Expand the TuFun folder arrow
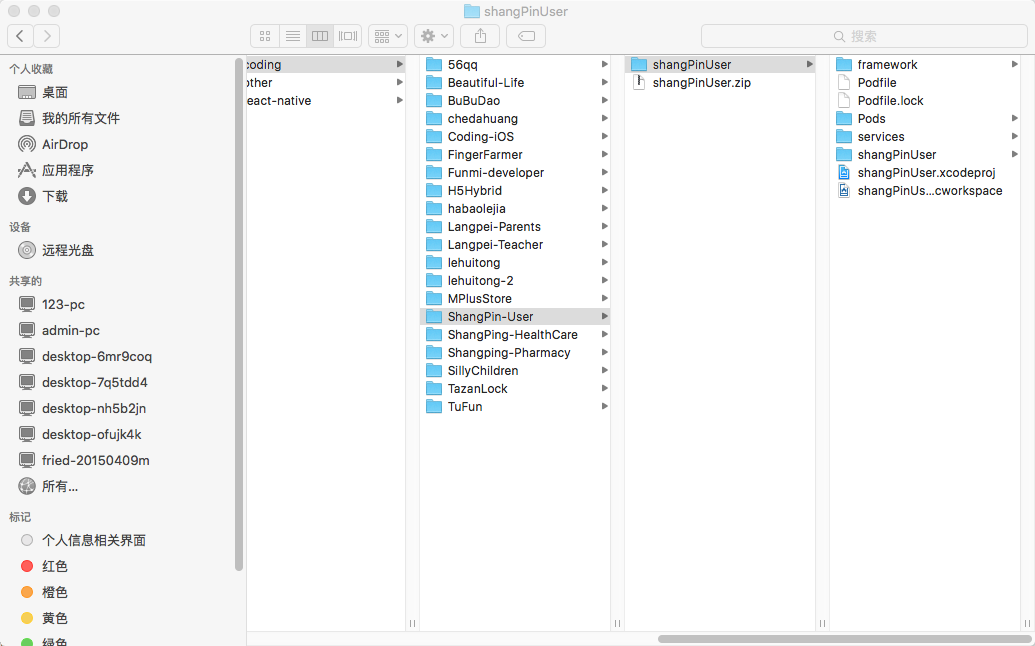This screenshot has height=646, width=1035. [x=604, y=406]
